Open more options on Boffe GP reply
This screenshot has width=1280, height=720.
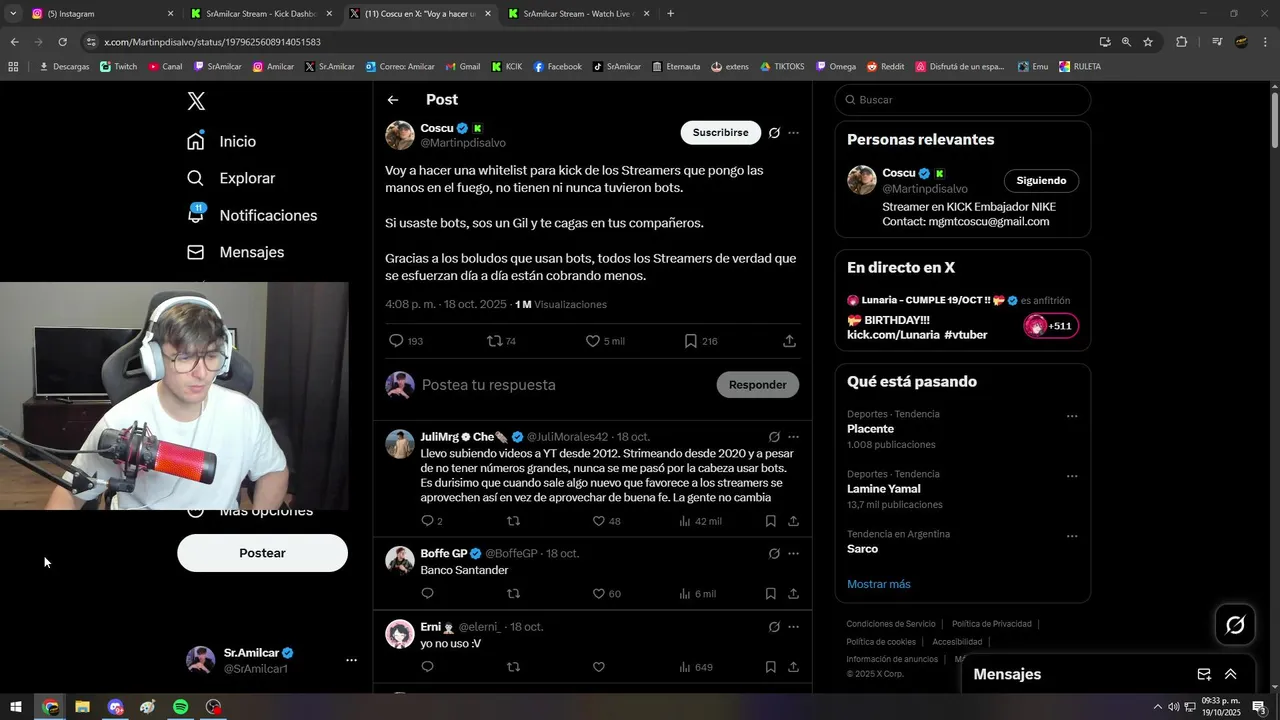coord(793,553)
